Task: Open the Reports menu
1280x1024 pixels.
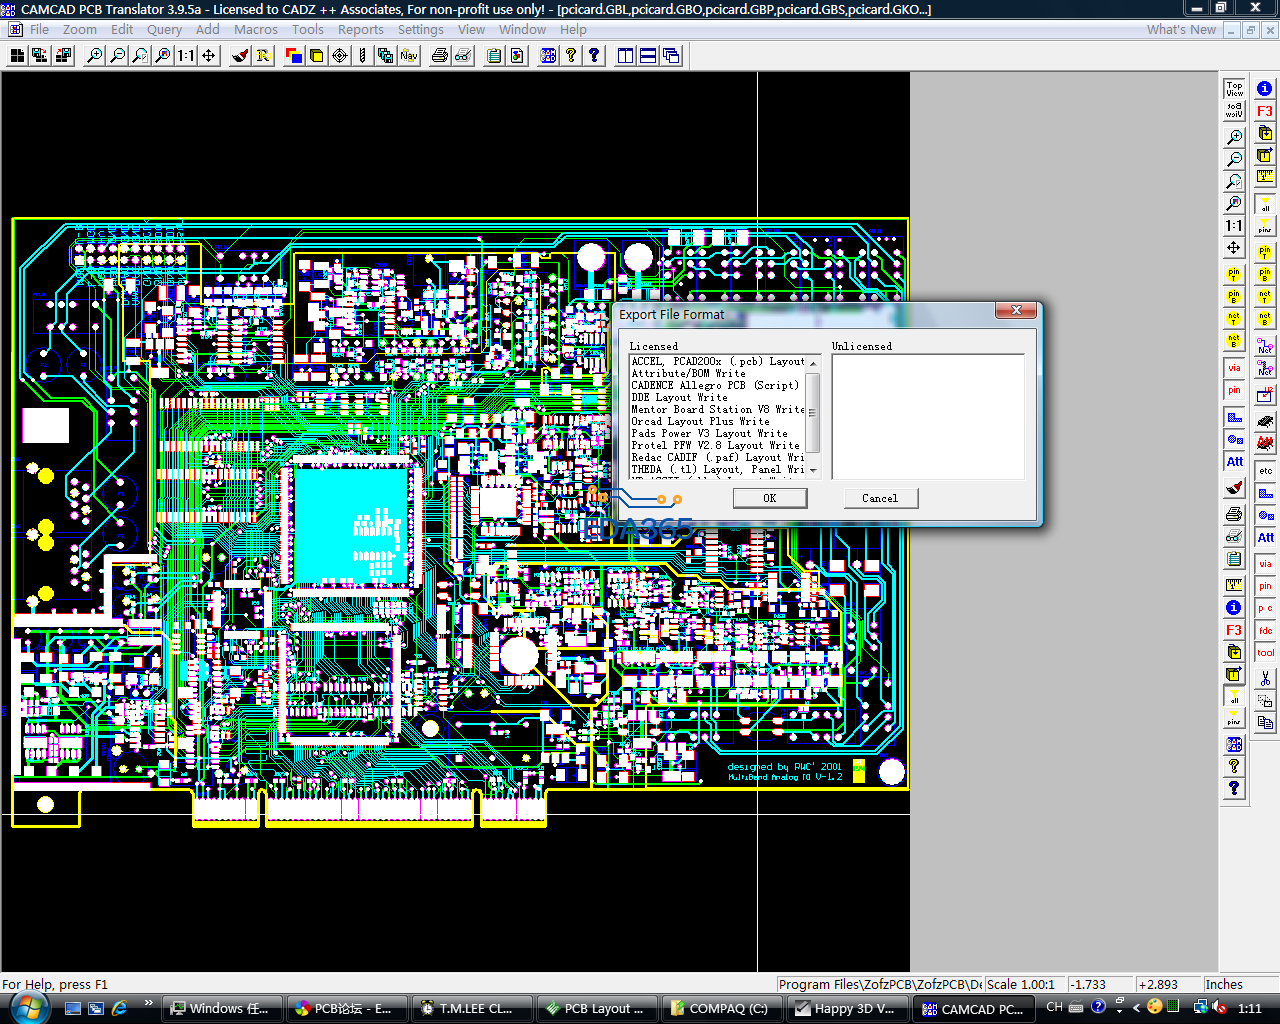Action: click(360, 30)
